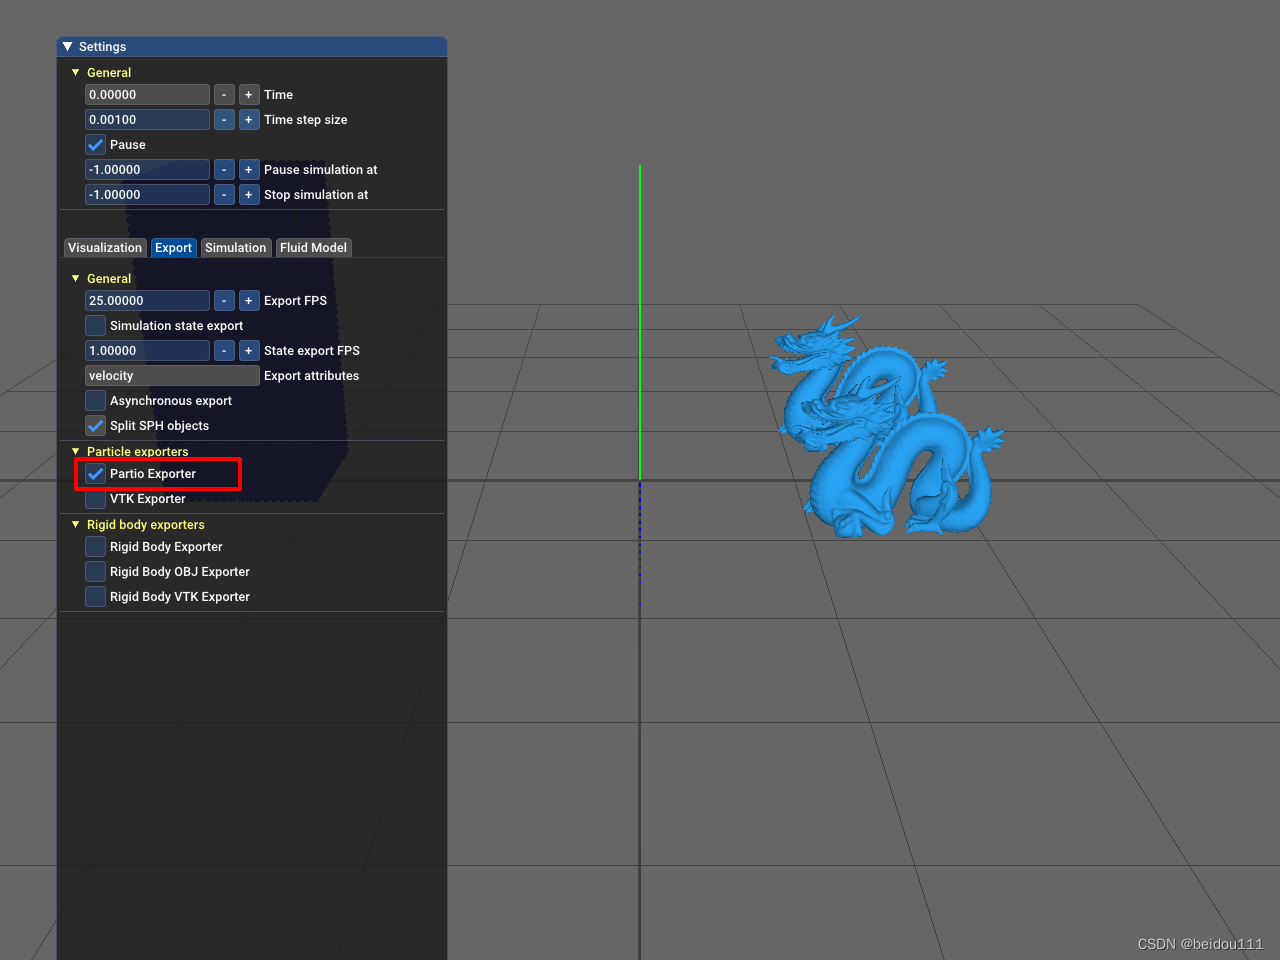Increase the State export FPS value
The image size is (1280, 960).
pos(249,351)
